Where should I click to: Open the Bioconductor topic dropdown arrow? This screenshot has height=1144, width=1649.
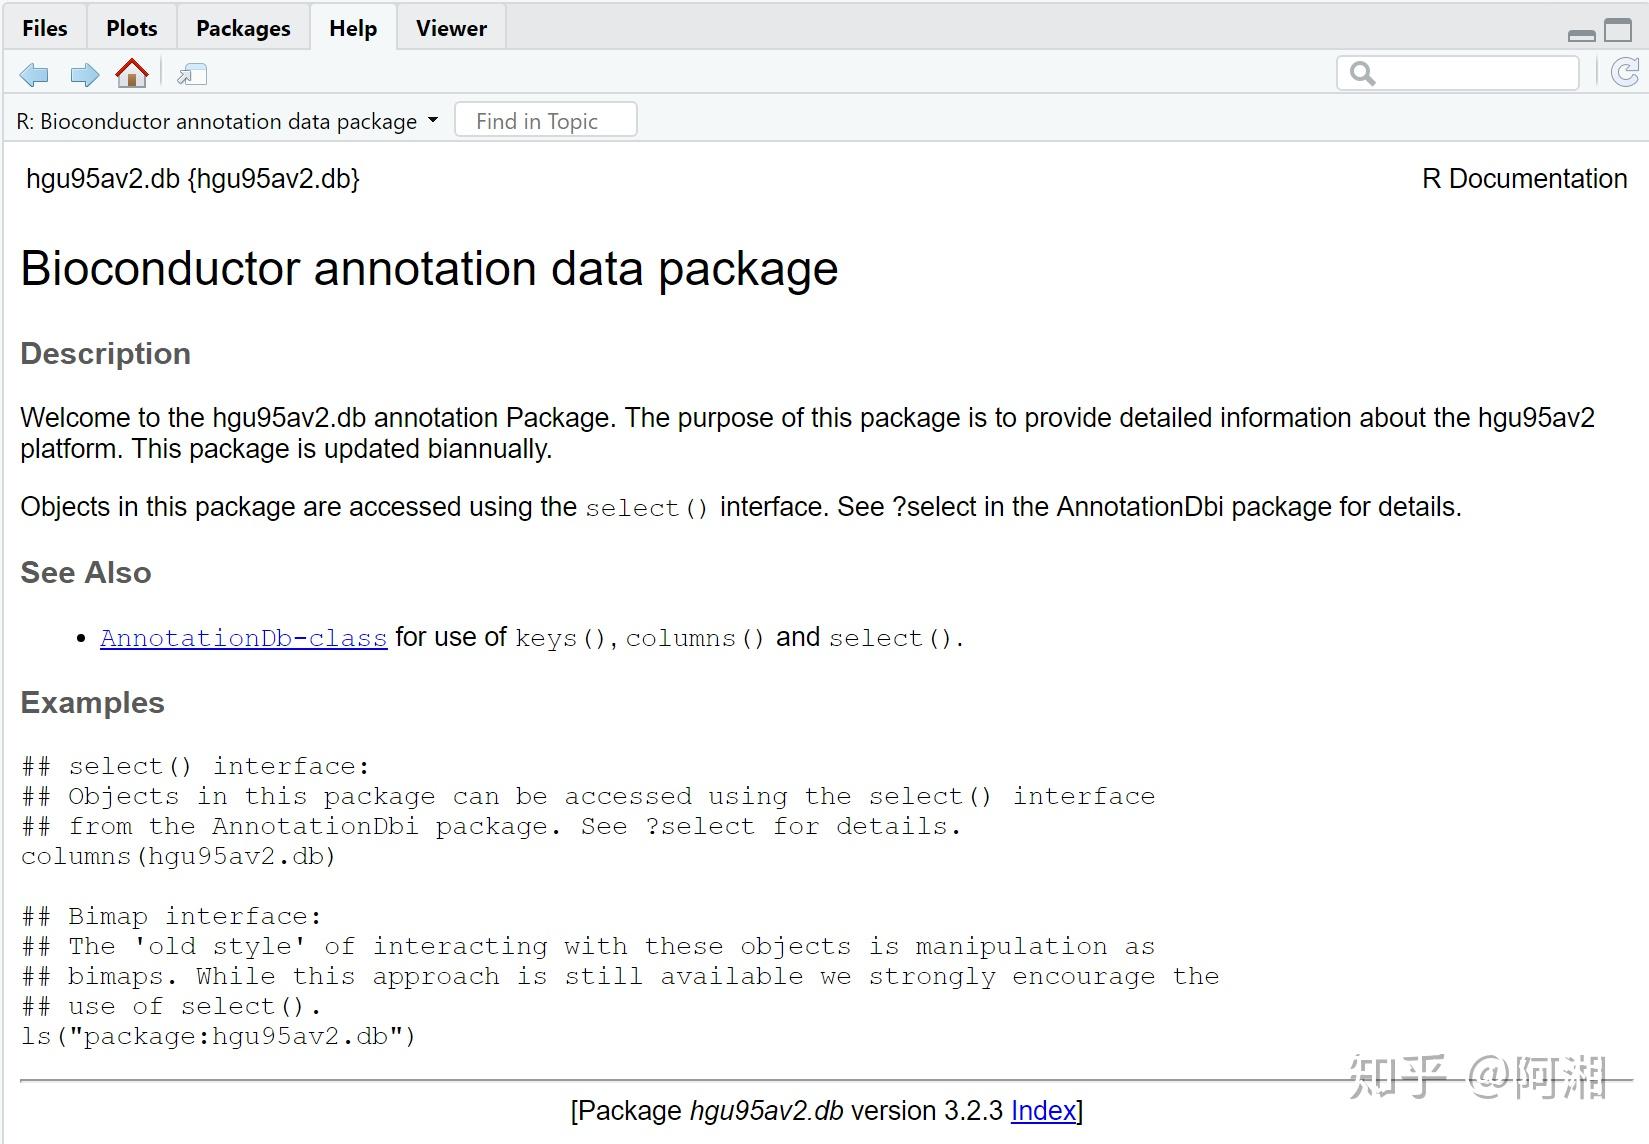433,119
